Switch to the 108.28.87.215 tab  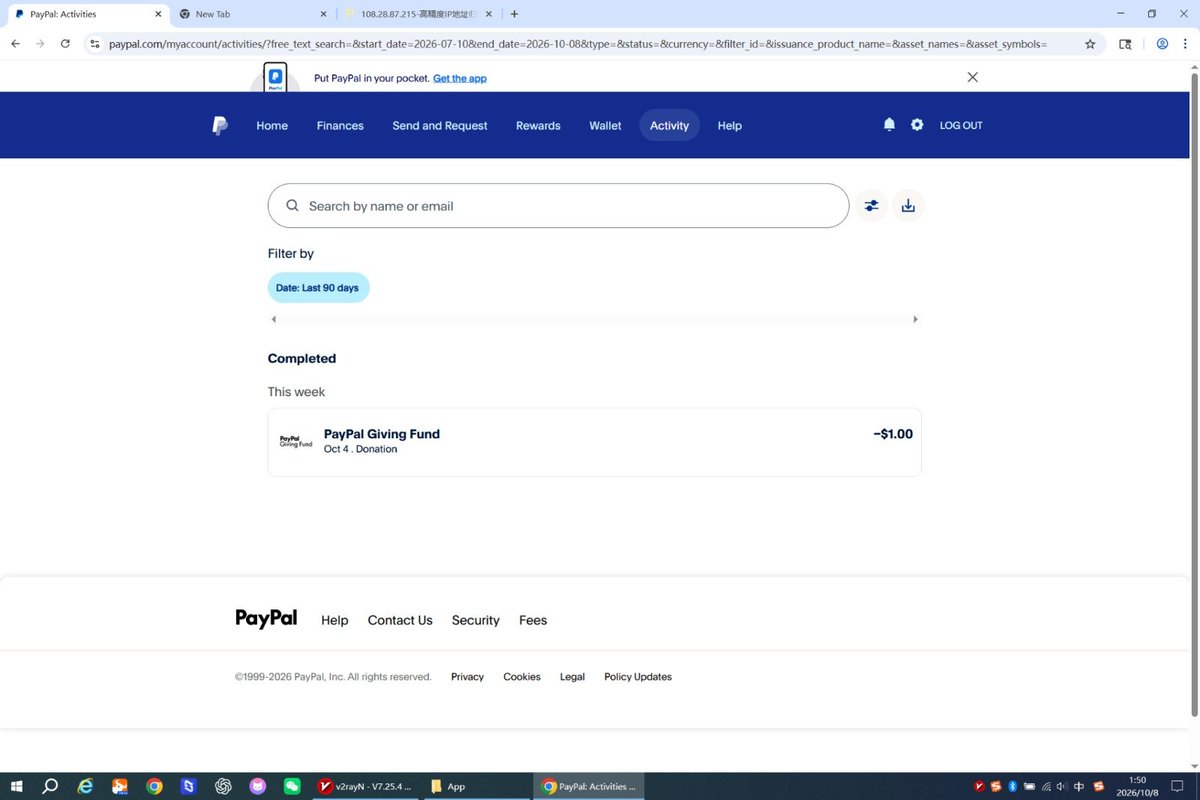coord(420,14)
